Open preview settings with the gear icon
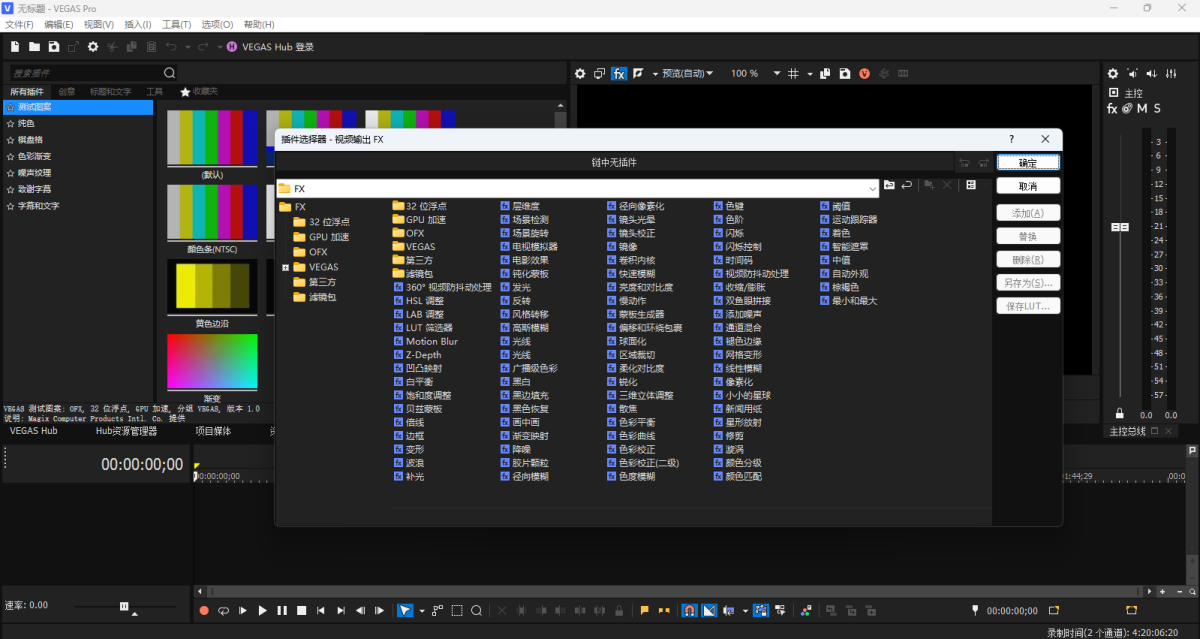This screenshot has height=639, width=1200. pyautogui.click(x=579, y=73)
